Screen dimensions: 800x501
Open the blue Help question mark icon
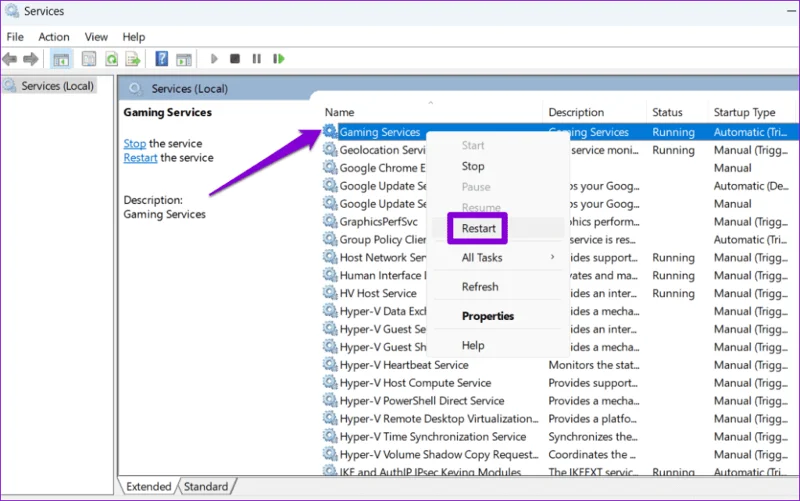pos(162,59)
